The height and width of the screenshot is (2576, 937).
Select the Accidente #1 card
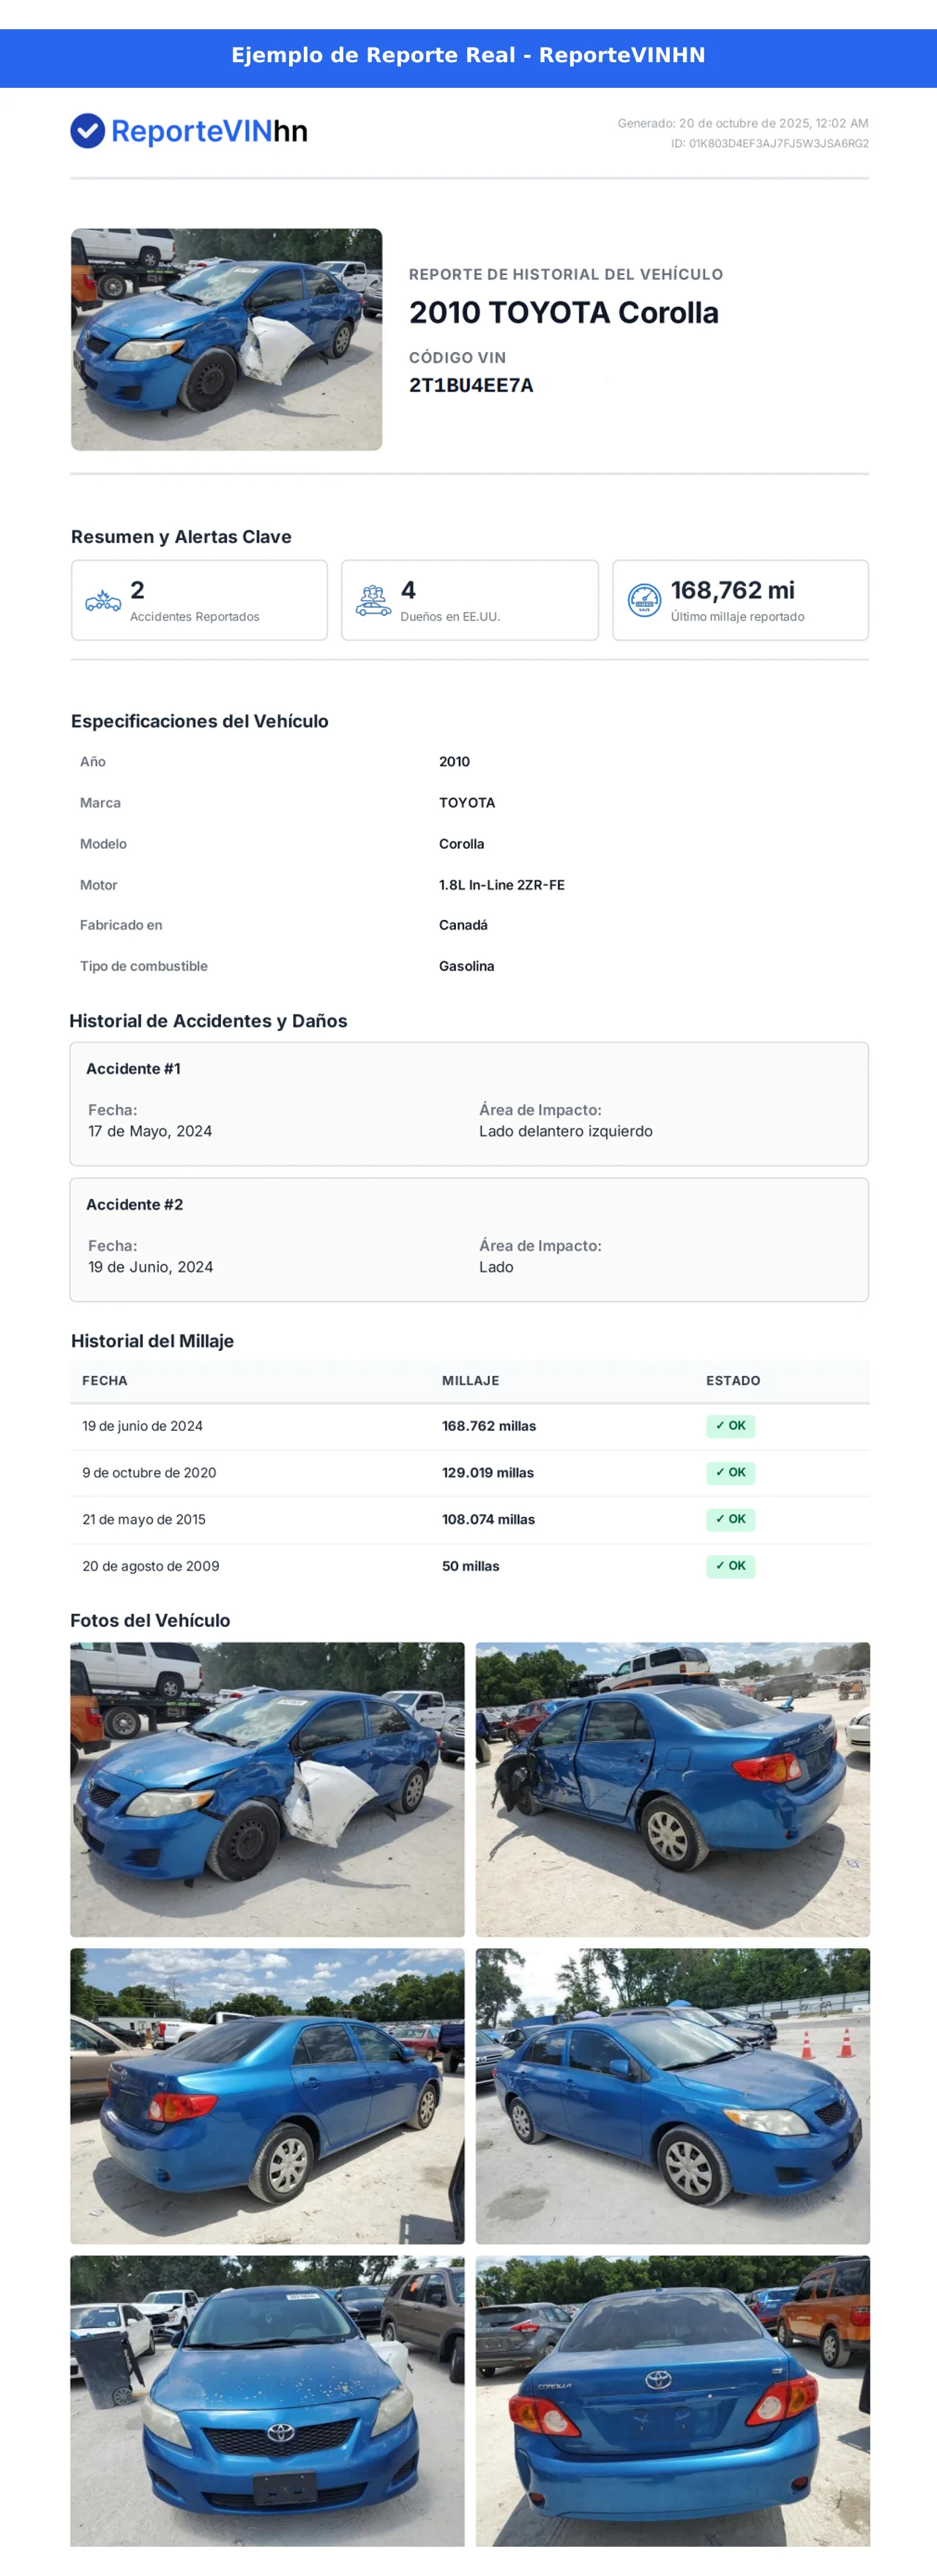pos(468,1104)
